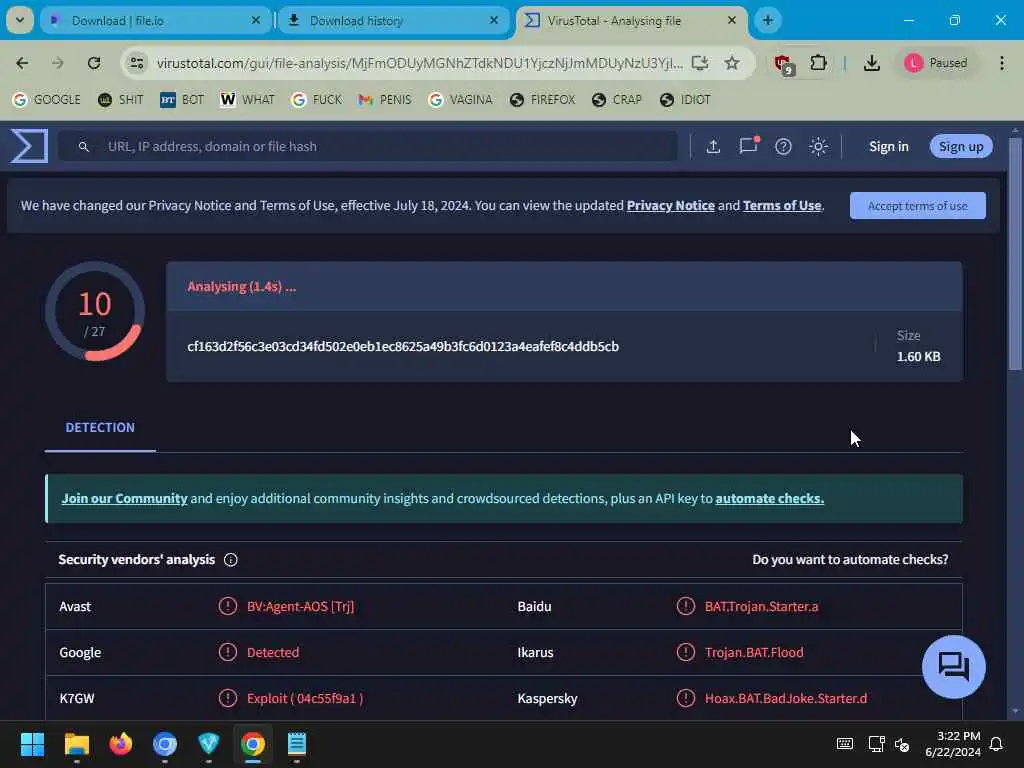Click the BV:Agent-AOS [Trj] detection

pyautogui.click(x=300, y=606)
